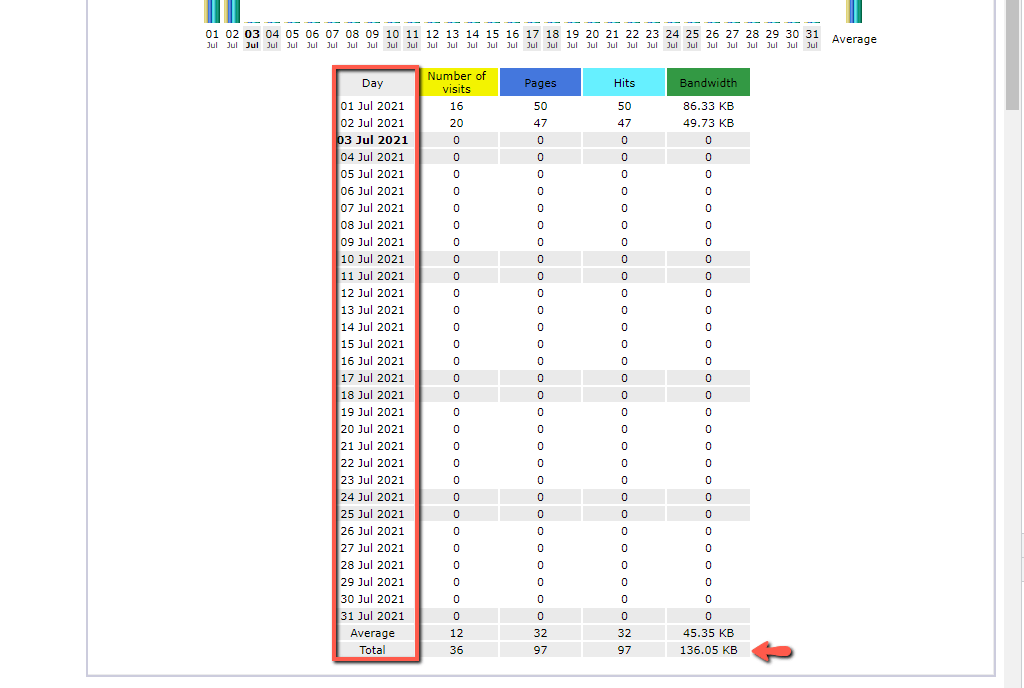This screenshot has height=688, width=1024.
Task: Click the Average row label in table
Action: point(373,633)
